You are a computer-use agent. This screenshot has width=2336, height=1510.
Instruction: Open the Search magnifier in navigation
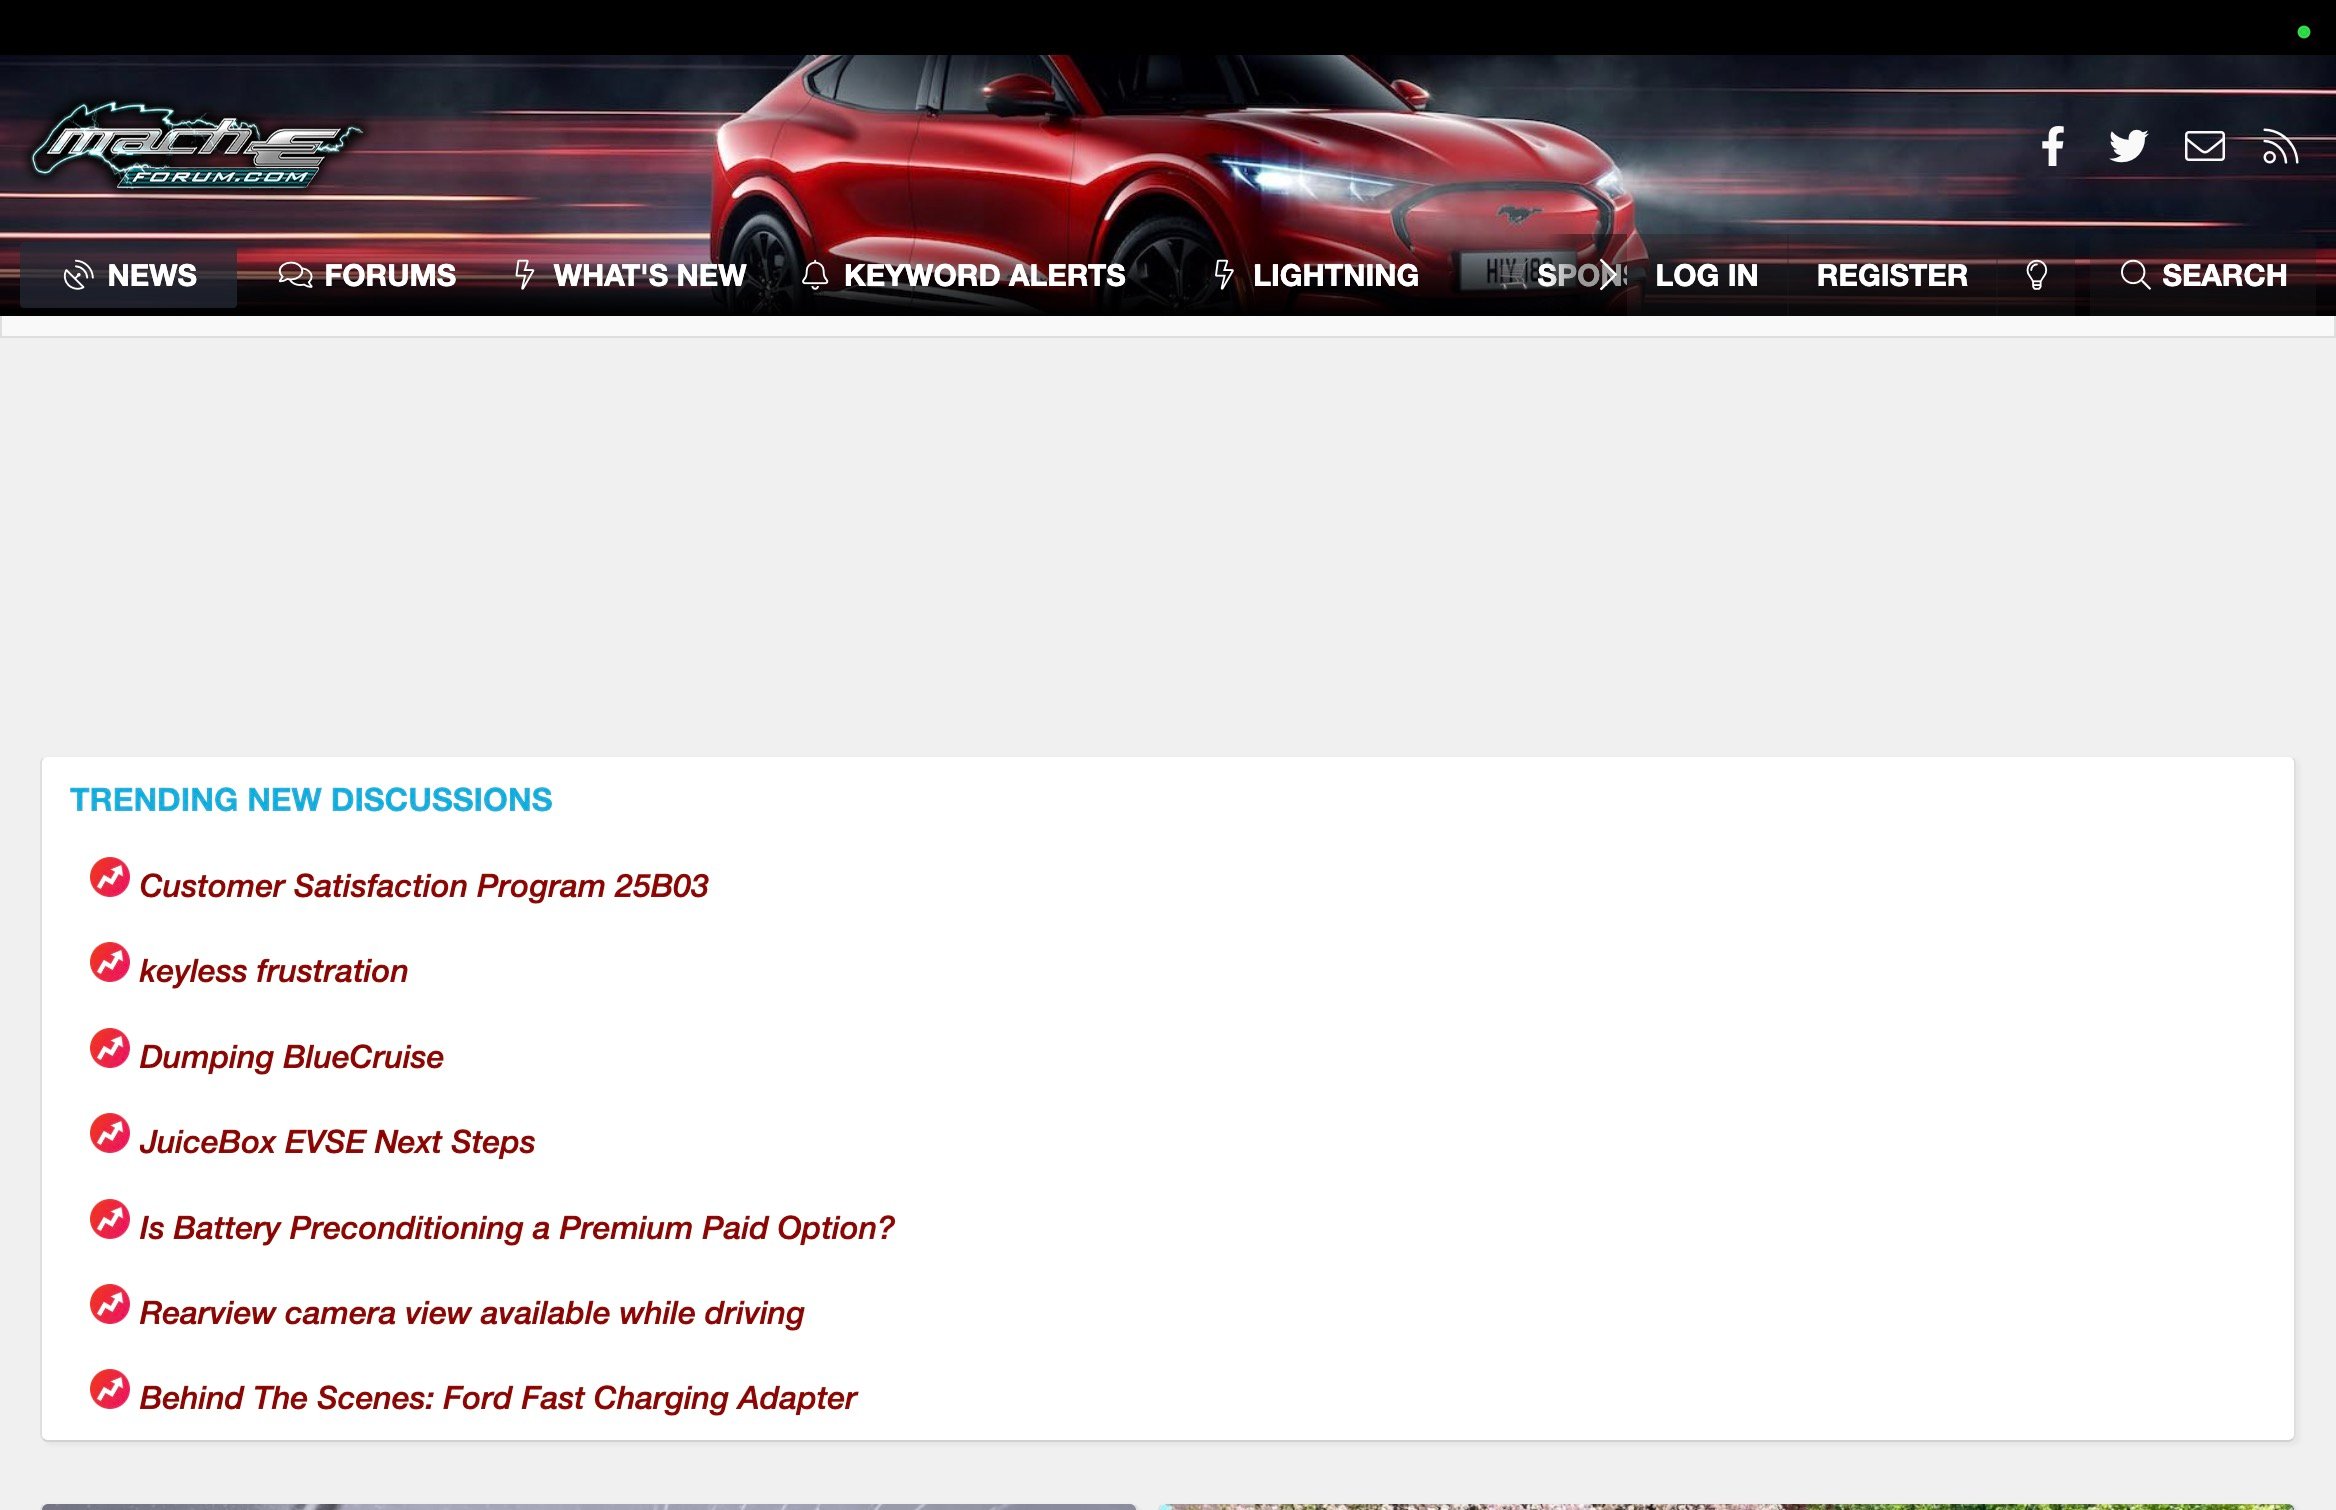point(2203,275)
